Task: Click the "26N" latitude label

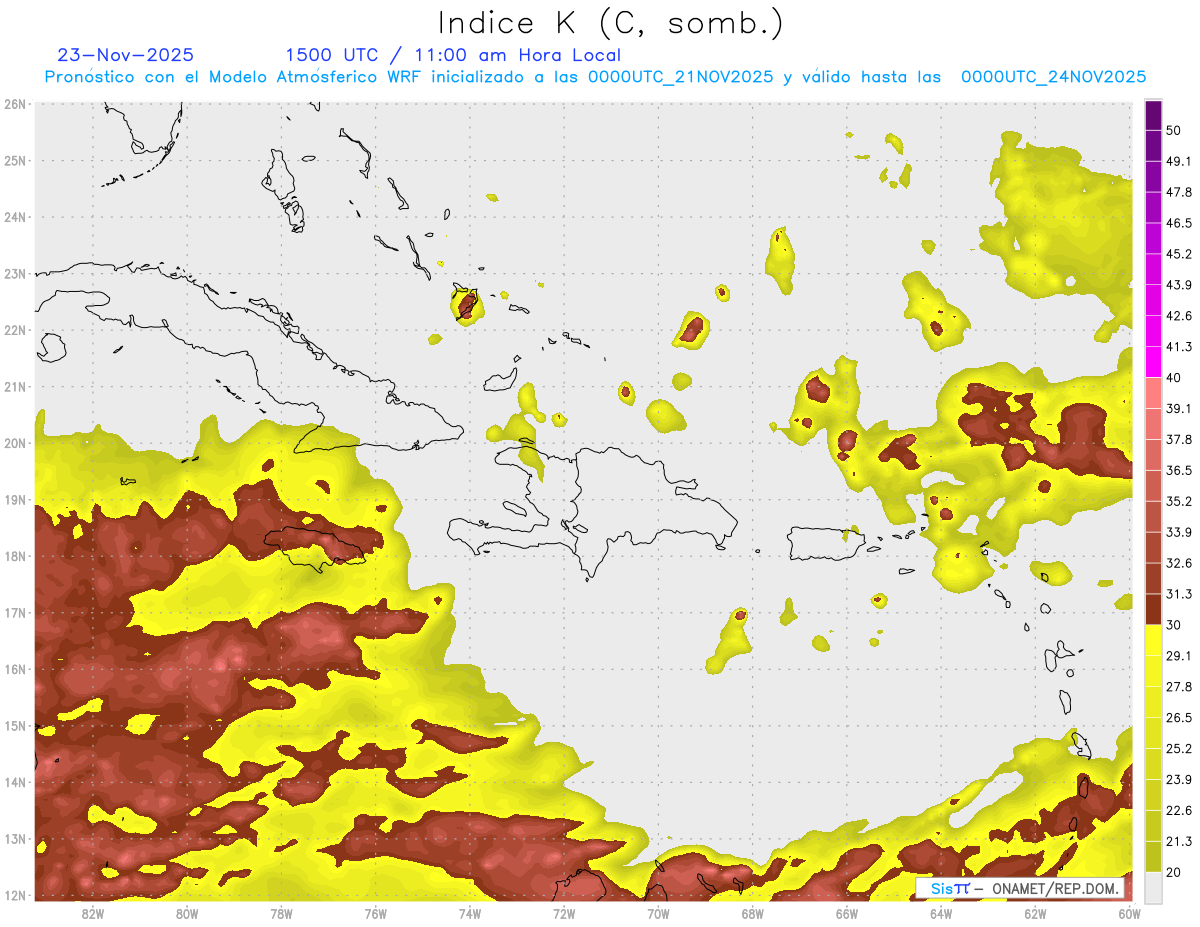Action: pos(15,103)
